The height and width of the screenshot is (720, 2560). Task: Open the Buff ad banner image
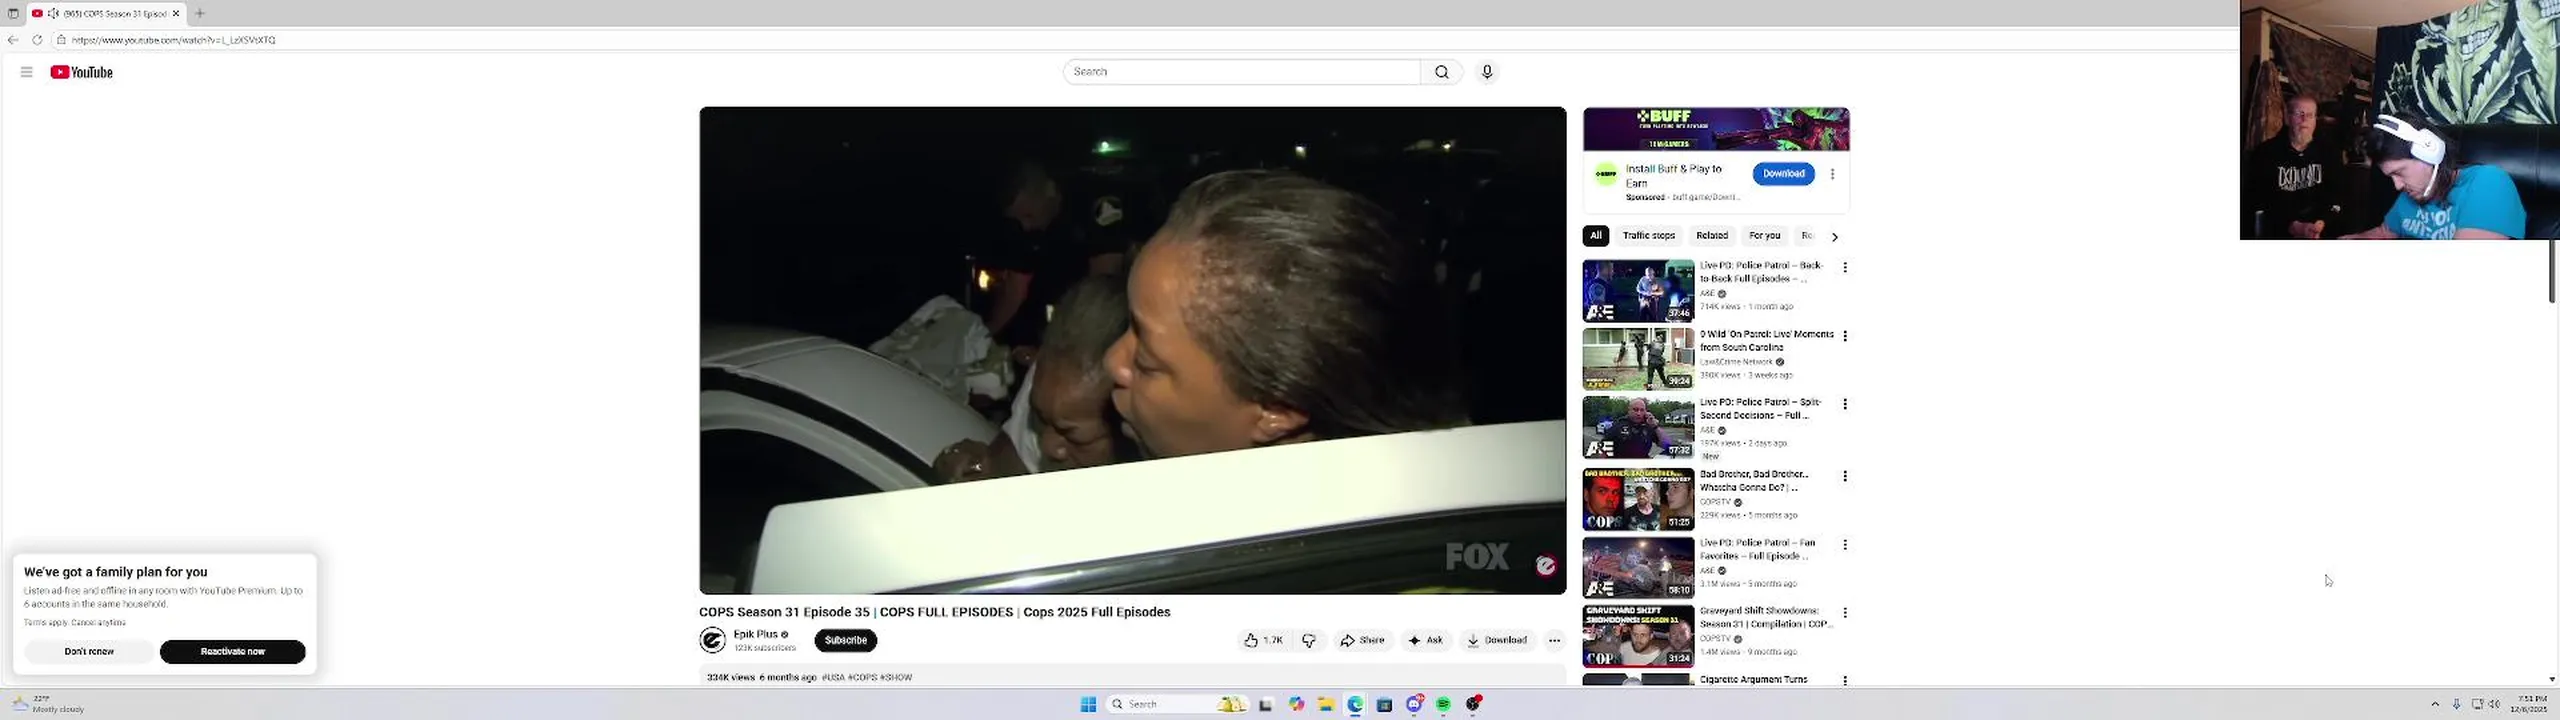pos(1716,129)
